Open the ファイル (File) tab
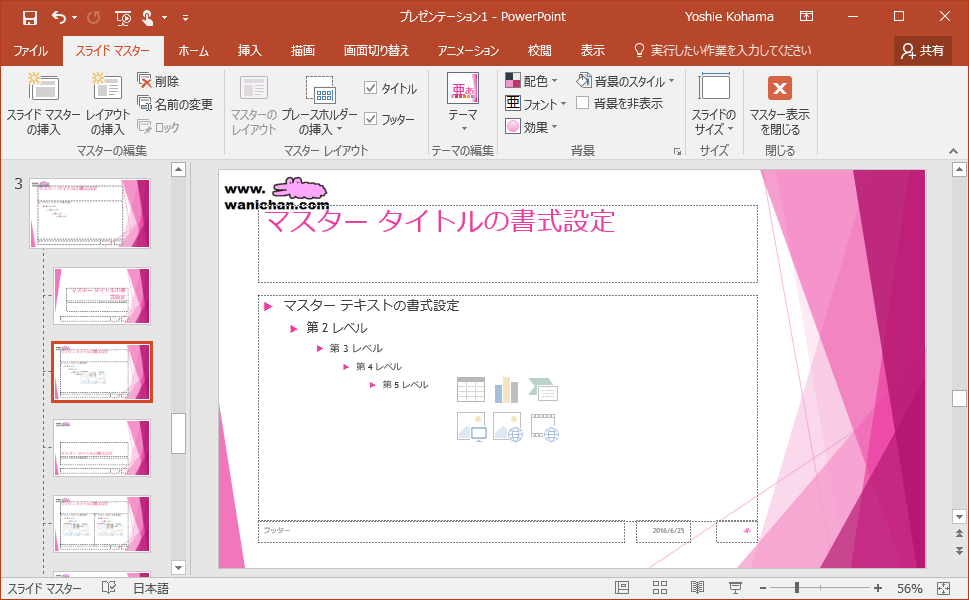Screen dimensions: 969x600 tap(30, 51)
